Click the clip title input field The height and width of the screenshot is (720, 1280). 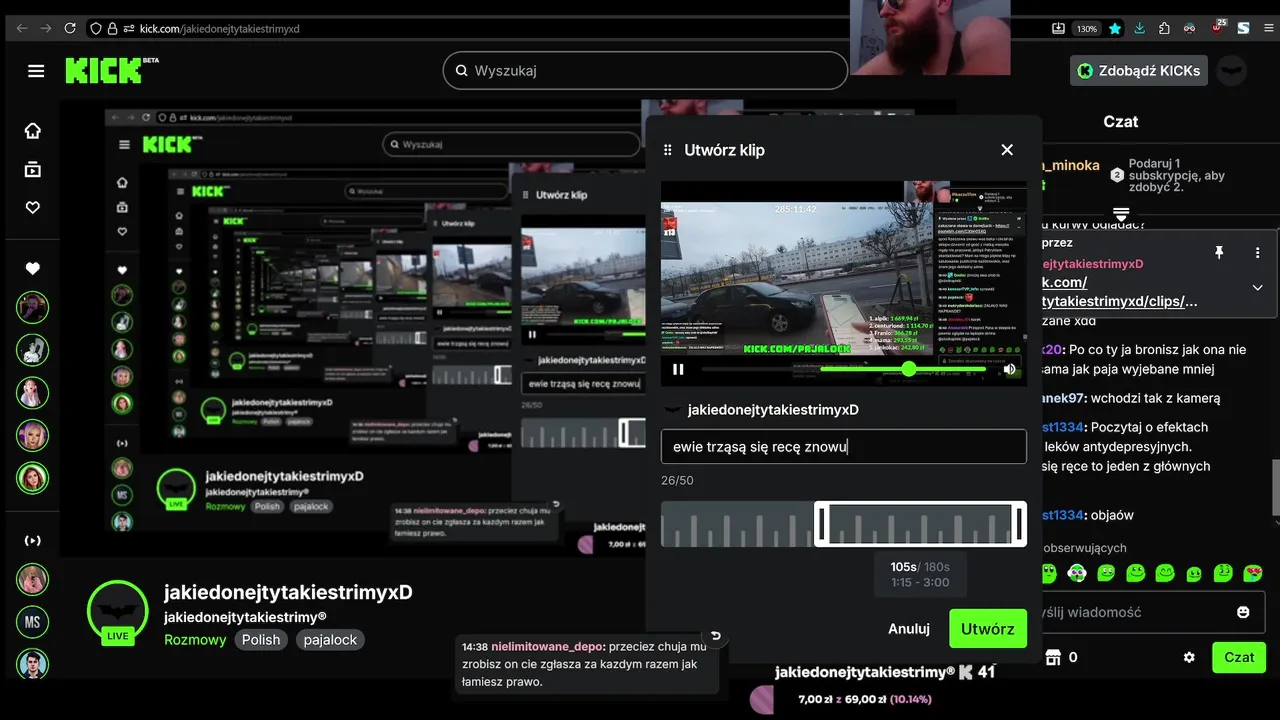tap(843, 447)
